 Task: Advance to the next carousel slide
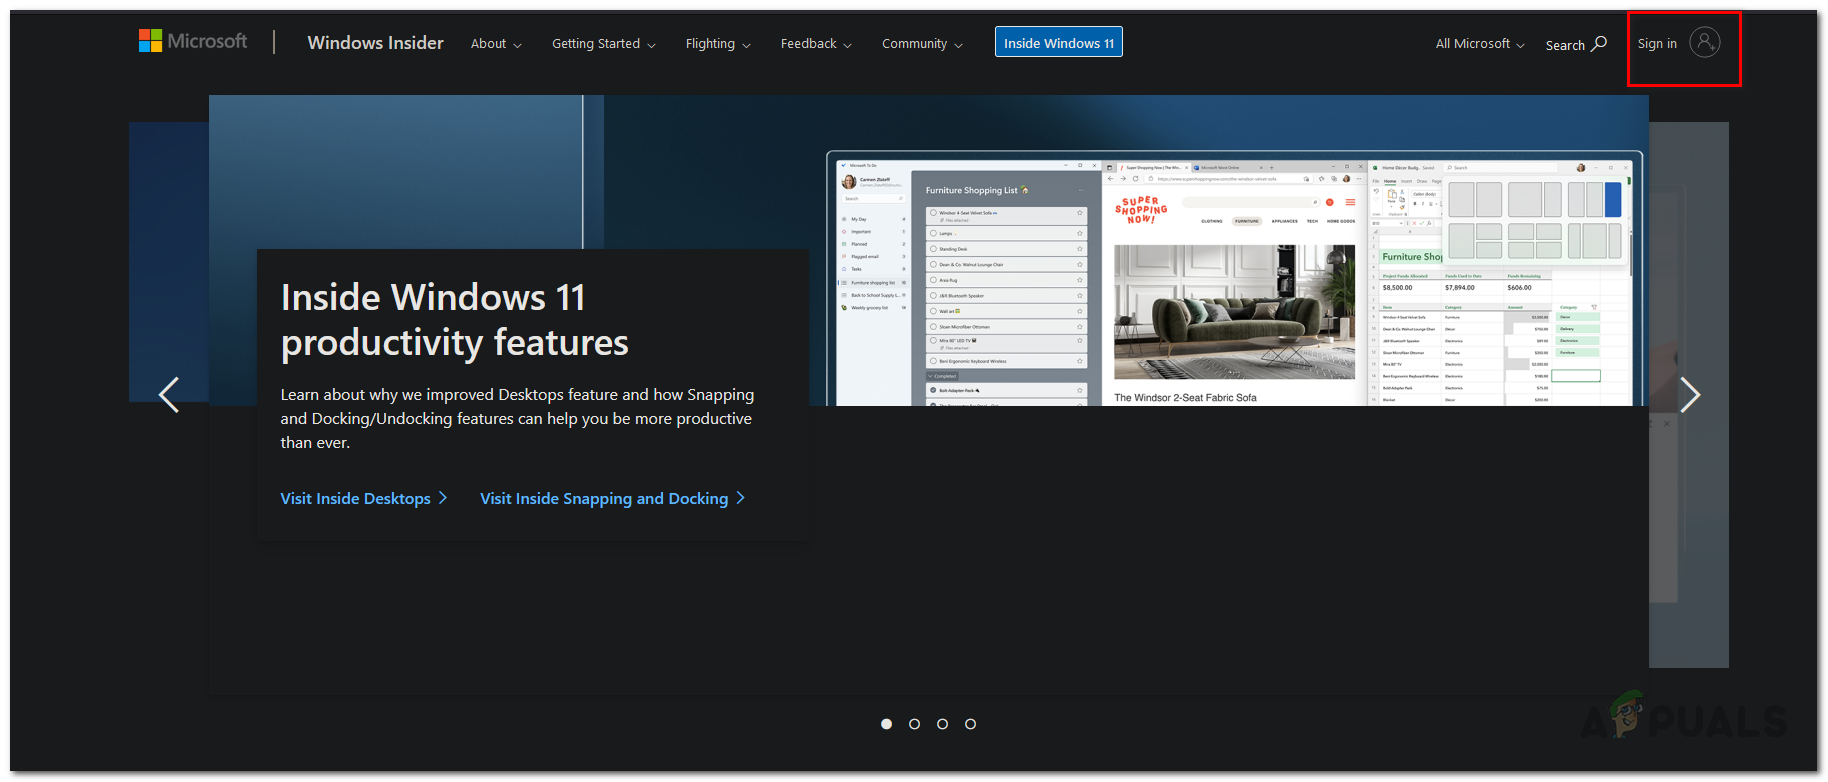point(1690,395)
